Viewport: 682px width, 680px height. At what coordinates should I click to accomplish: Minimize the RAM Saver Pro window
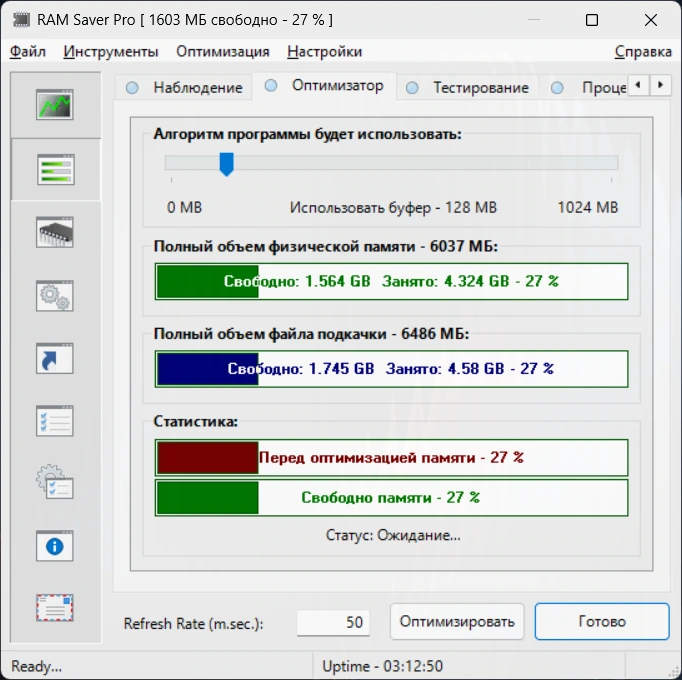click(534, 20)
